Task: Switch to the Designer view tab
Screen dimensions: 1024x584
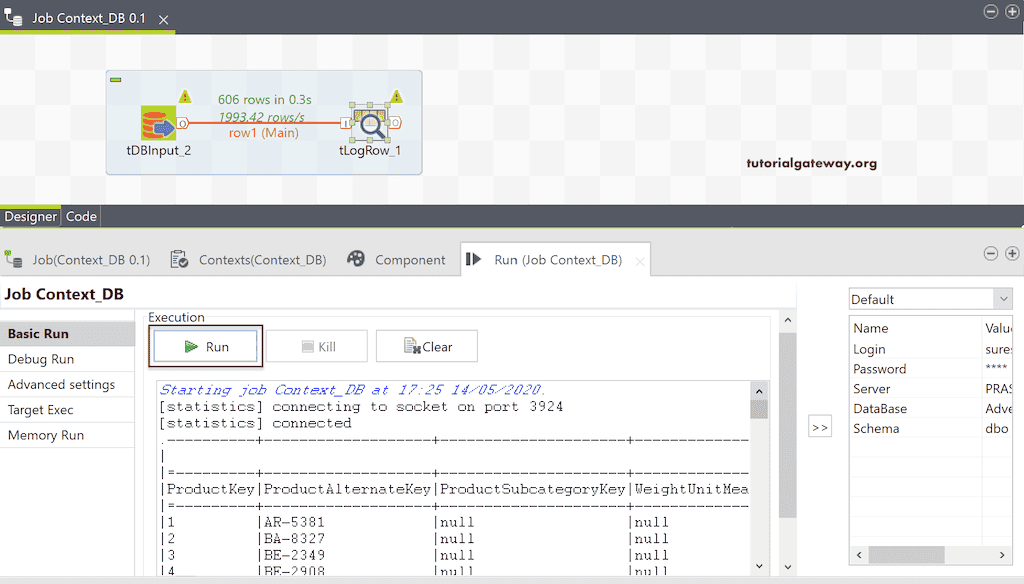Action: click(x=30, y=216)
